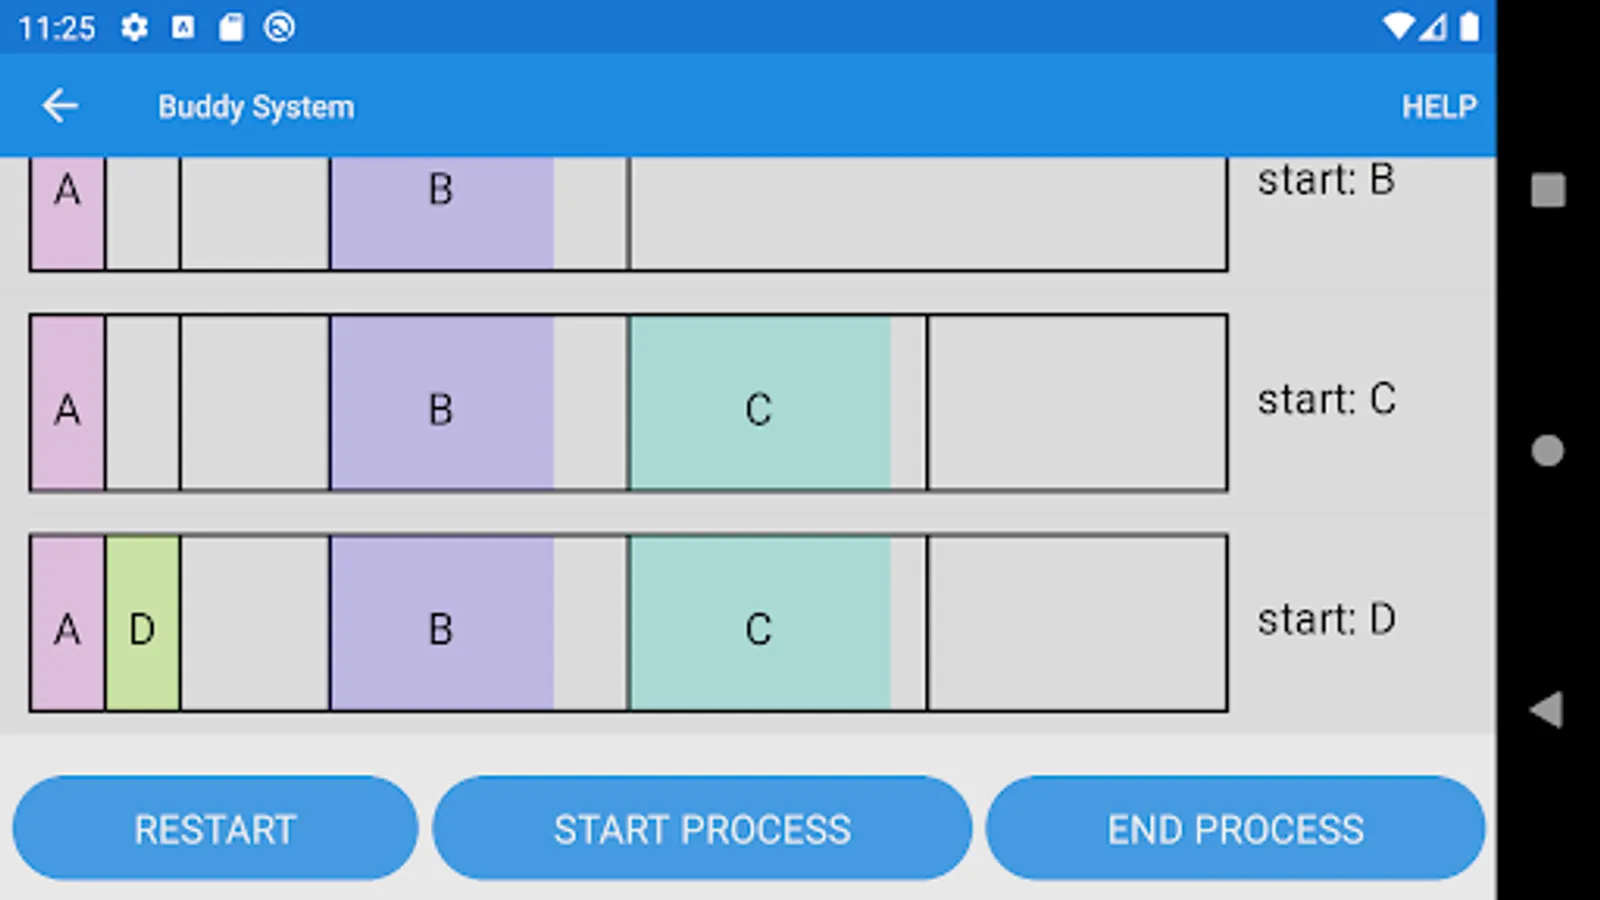Viewport: 1600px width, 900px height.
Task: Tap the Buddy System title text
Action: point(256,107)
